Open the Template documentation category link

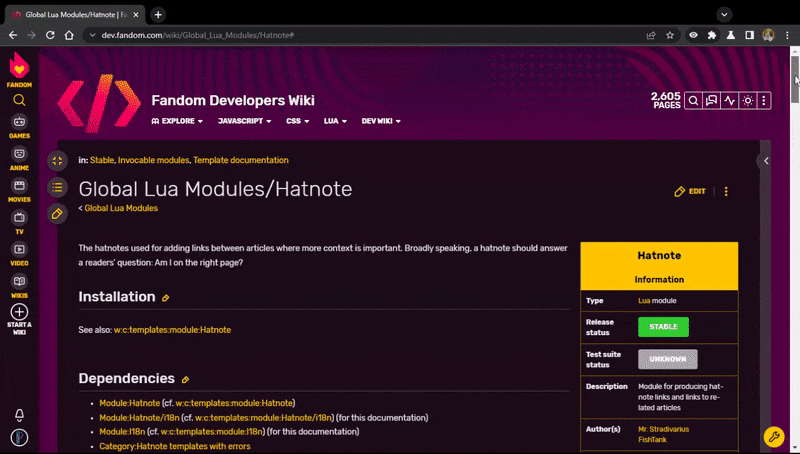[x=241, y=160]
